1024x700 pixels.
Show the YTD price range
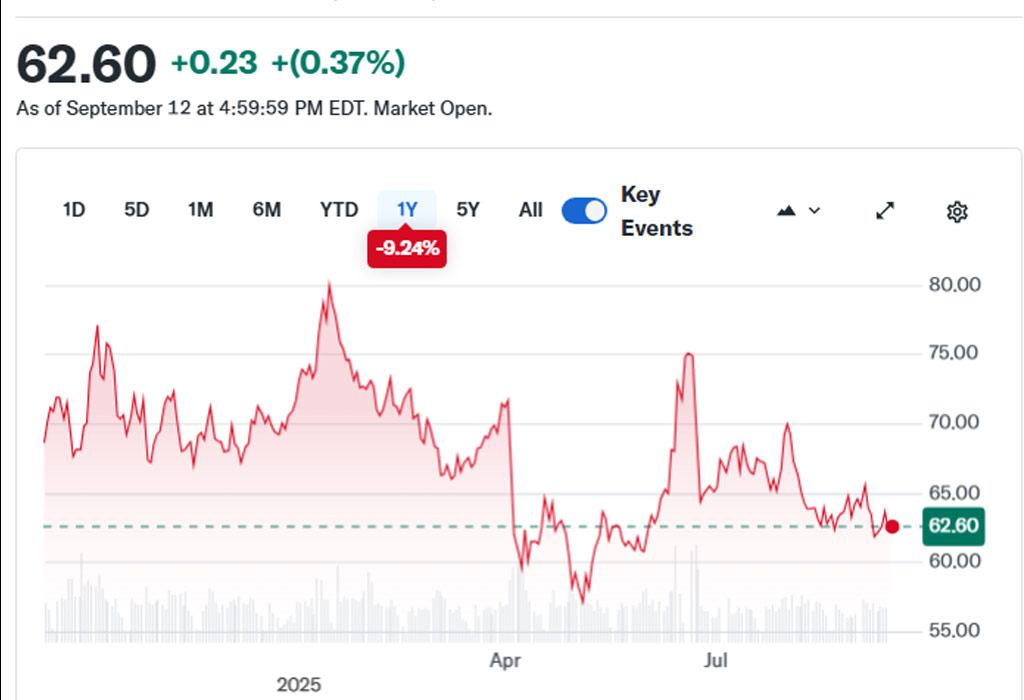[x=339, y=210]
